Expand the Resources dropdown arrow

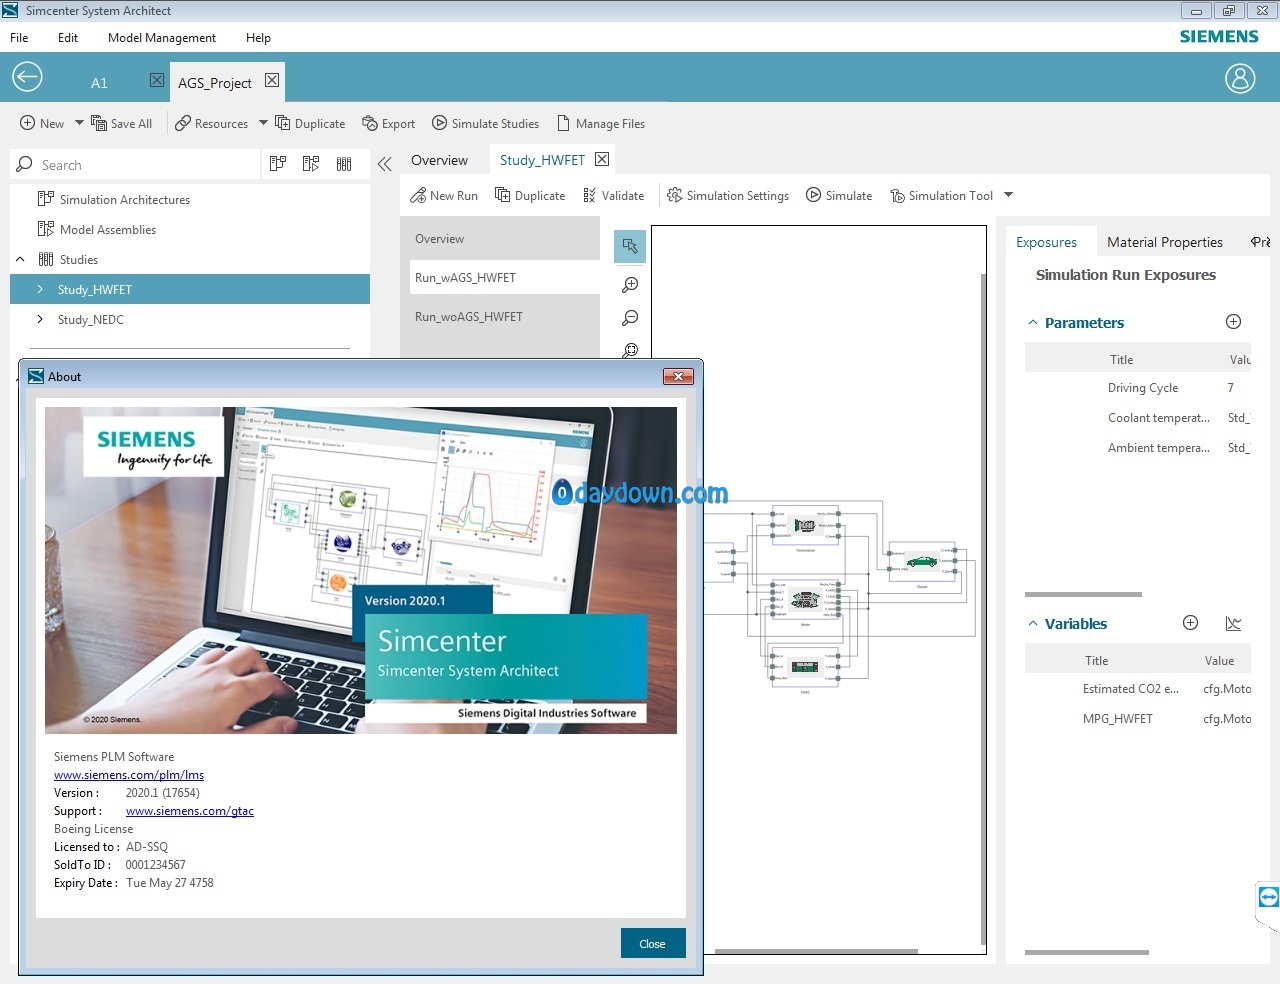click(263, 123)
